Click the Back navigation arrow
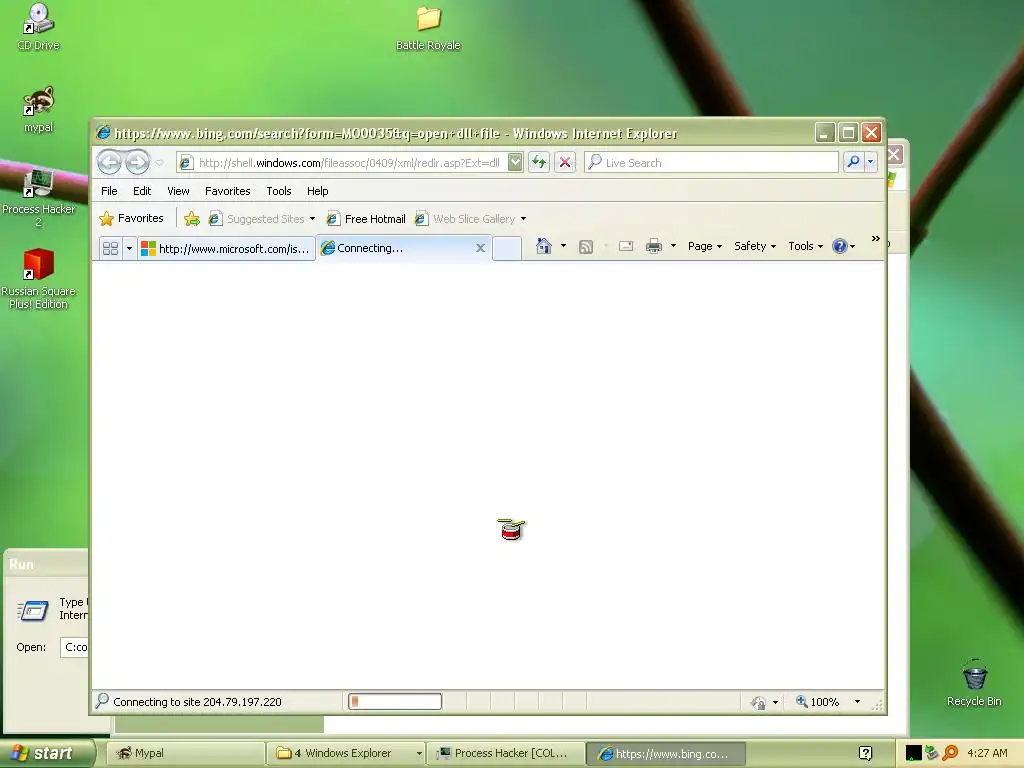 tap(109, 162)
